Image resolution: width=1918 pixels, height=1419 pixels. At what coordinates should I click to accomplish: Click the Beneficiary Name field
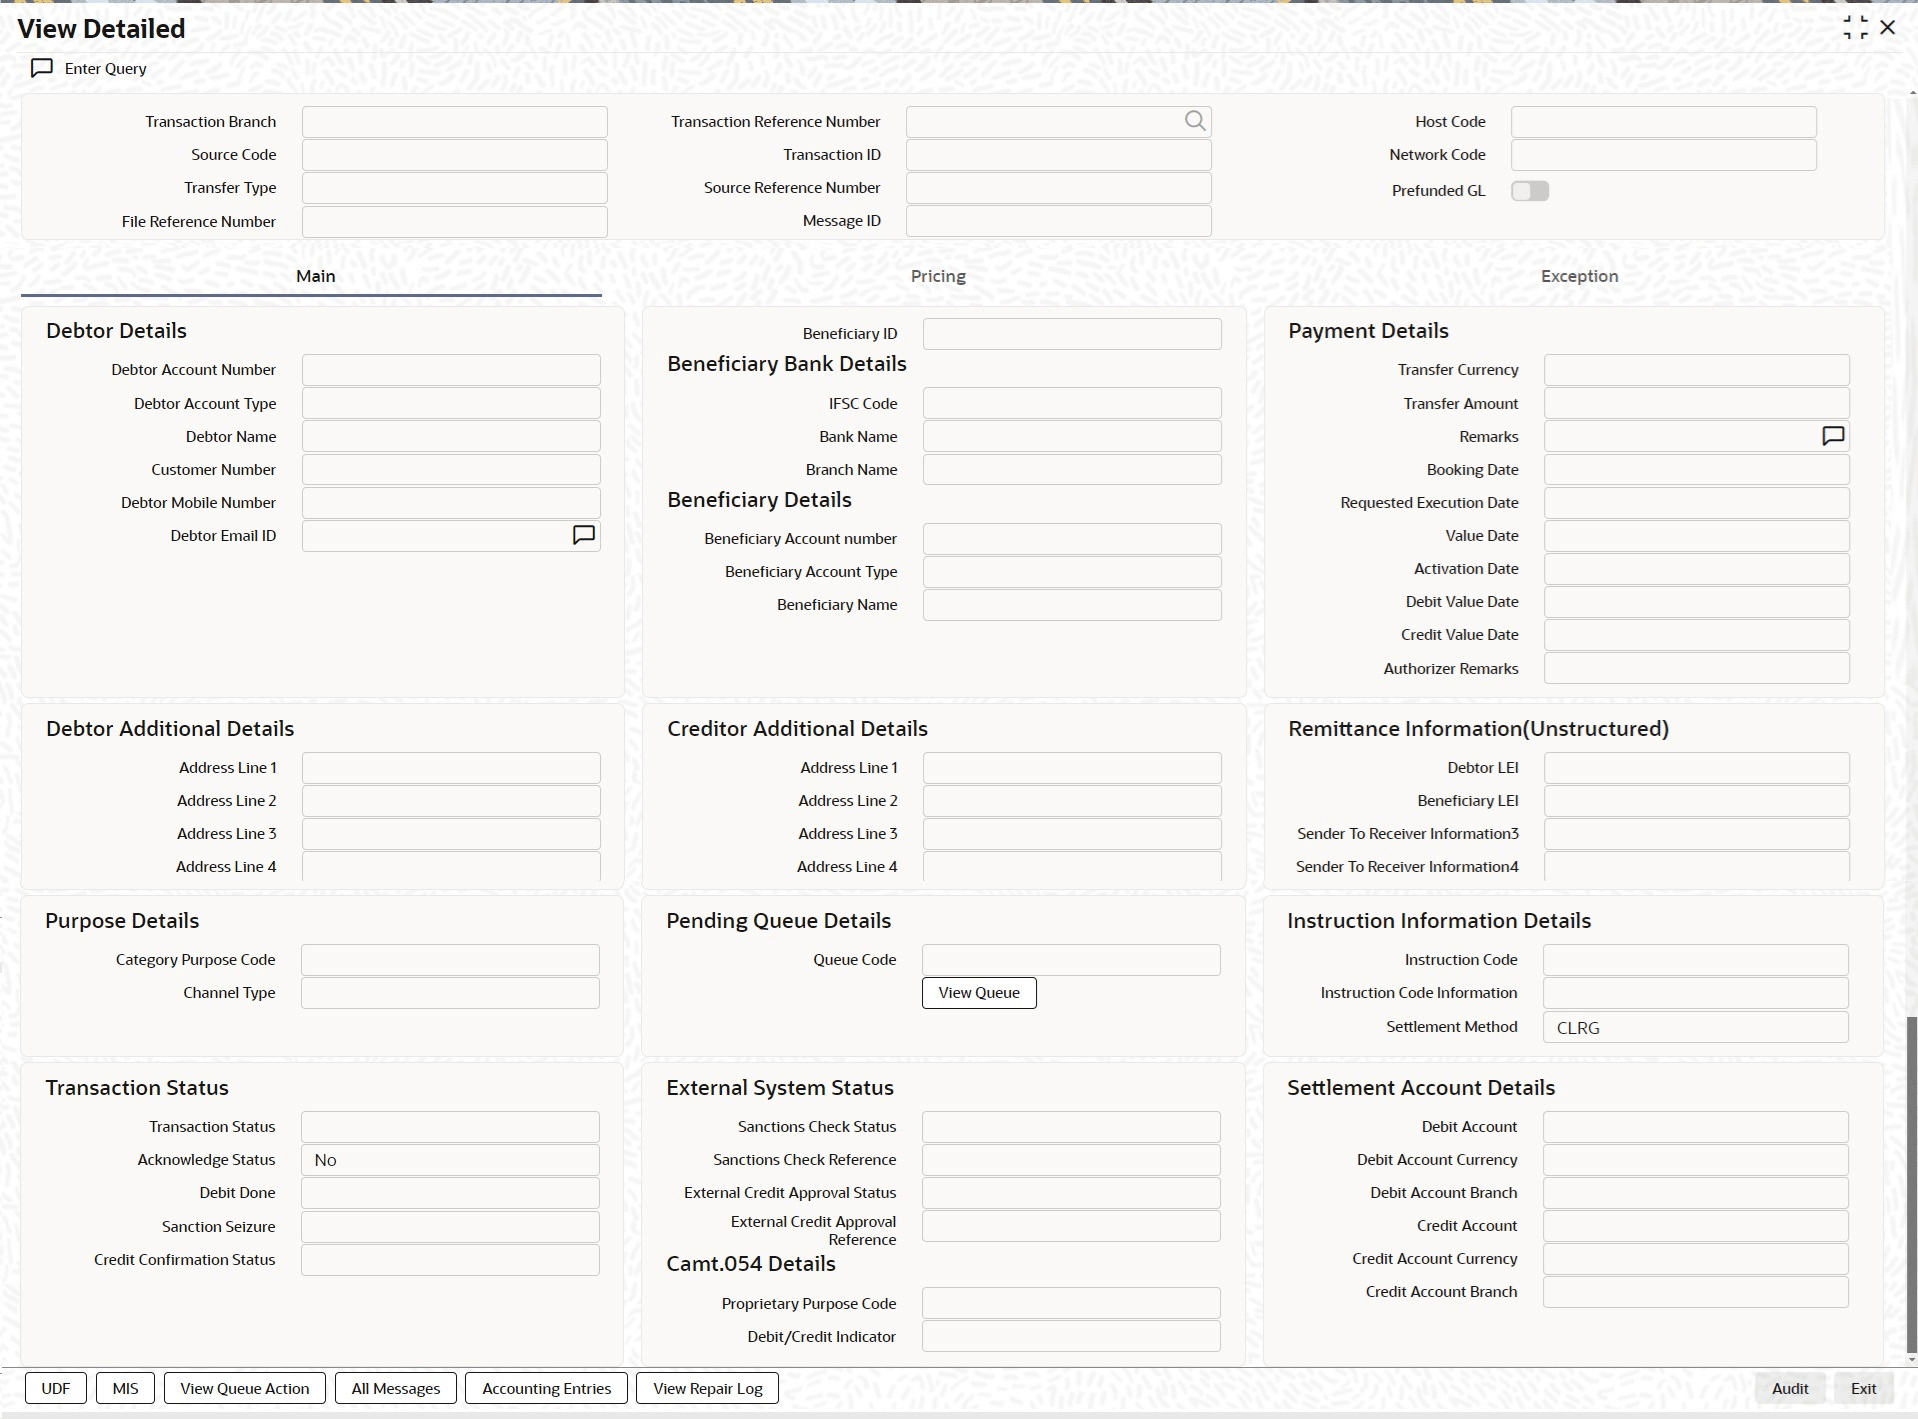[x=1072, y=605]
